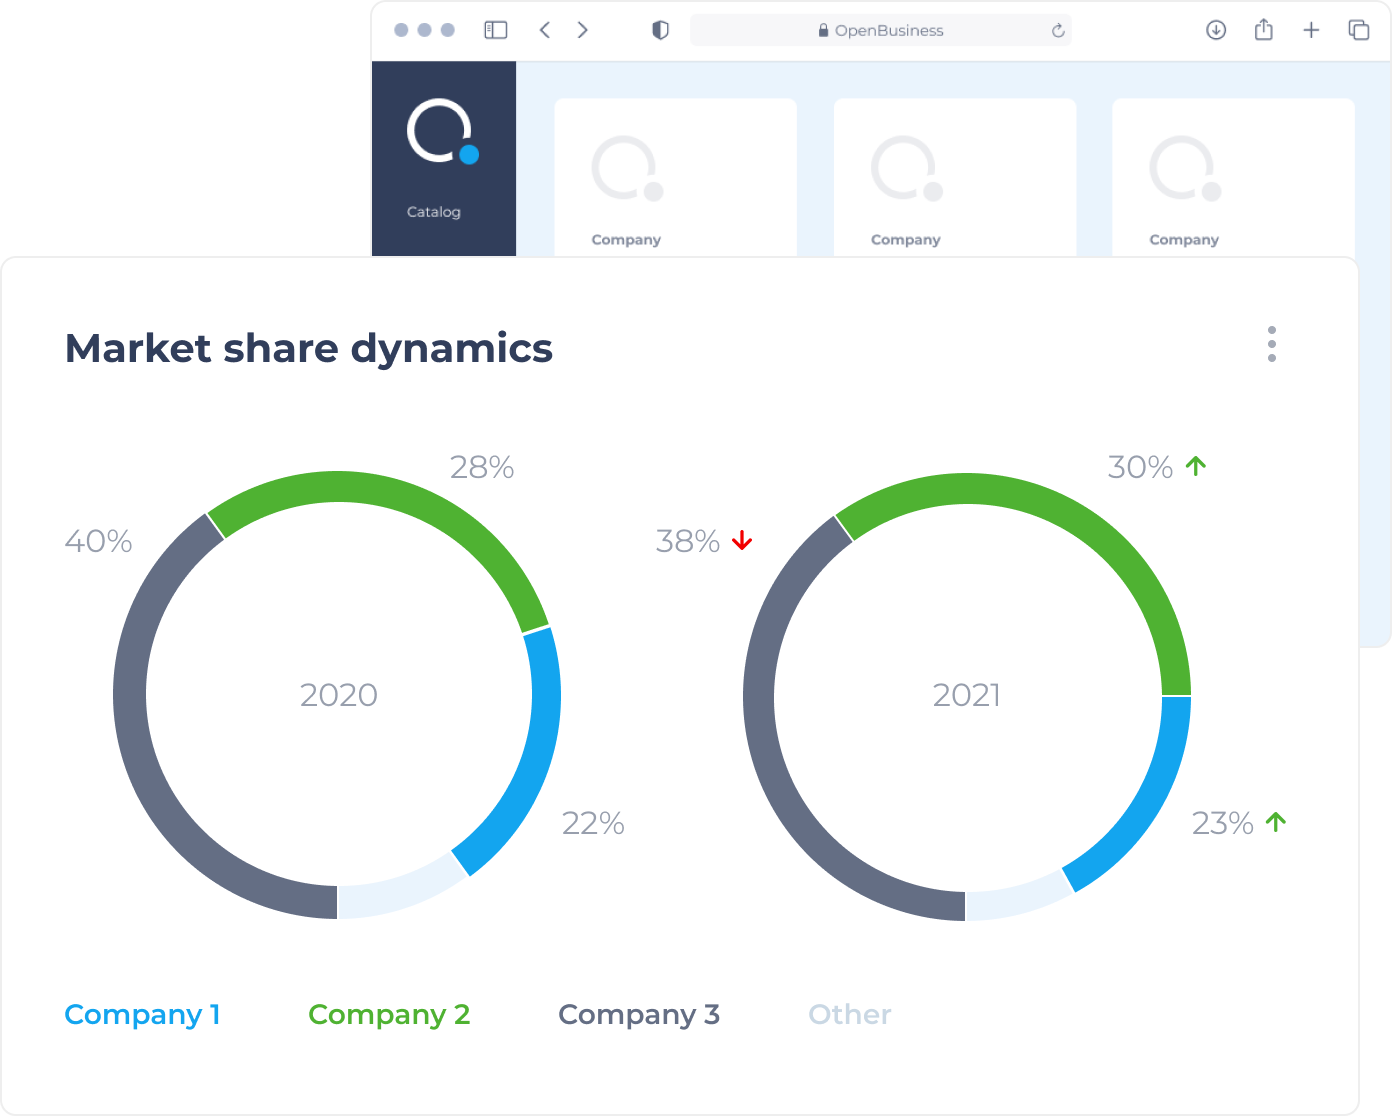Click the privacy shield icon
This screenshot has width=1392, height=1116.
point(660,30)
